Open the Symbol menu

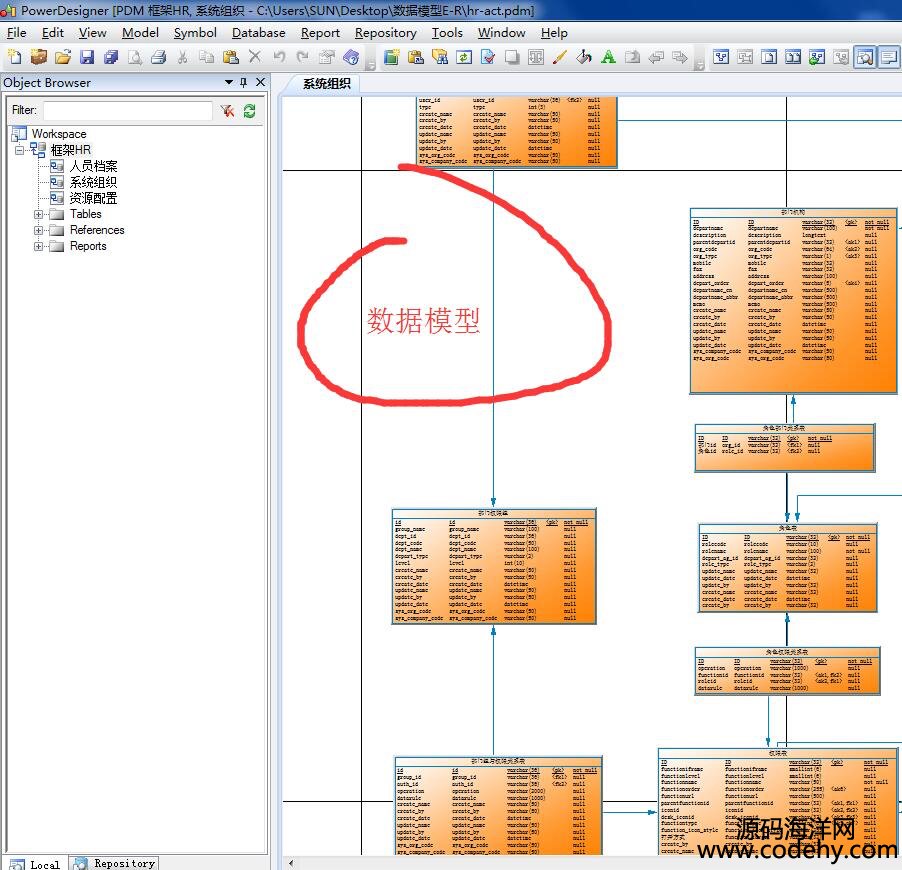tap(196, 33)
